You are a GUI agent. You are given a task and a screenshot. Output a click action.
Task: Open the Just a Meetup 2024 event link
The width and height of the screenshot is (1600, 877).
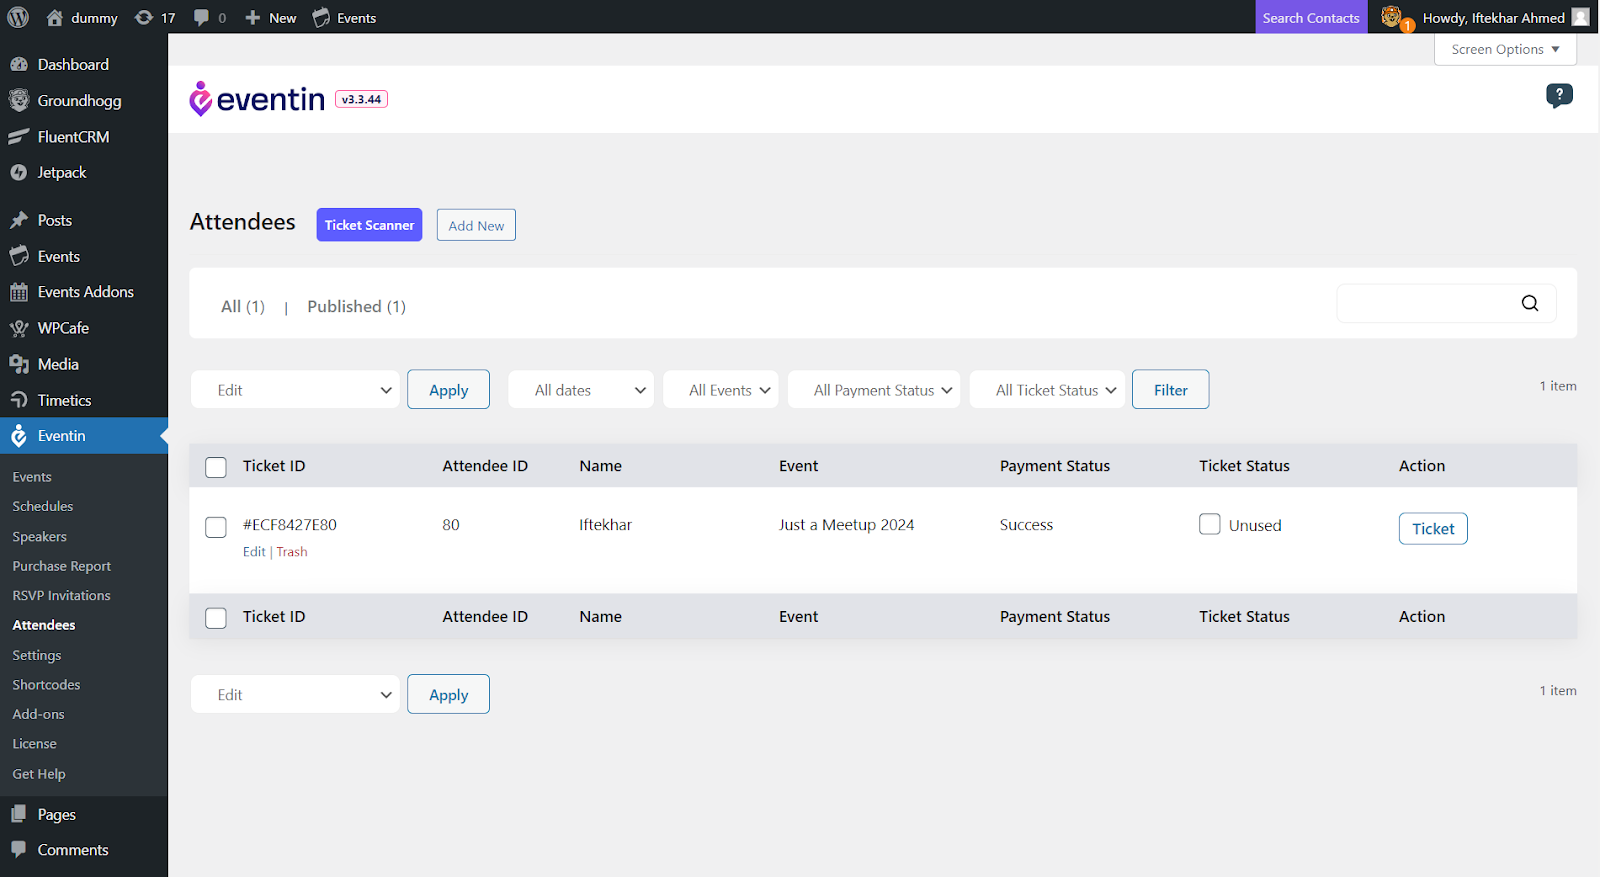(846, 524)
